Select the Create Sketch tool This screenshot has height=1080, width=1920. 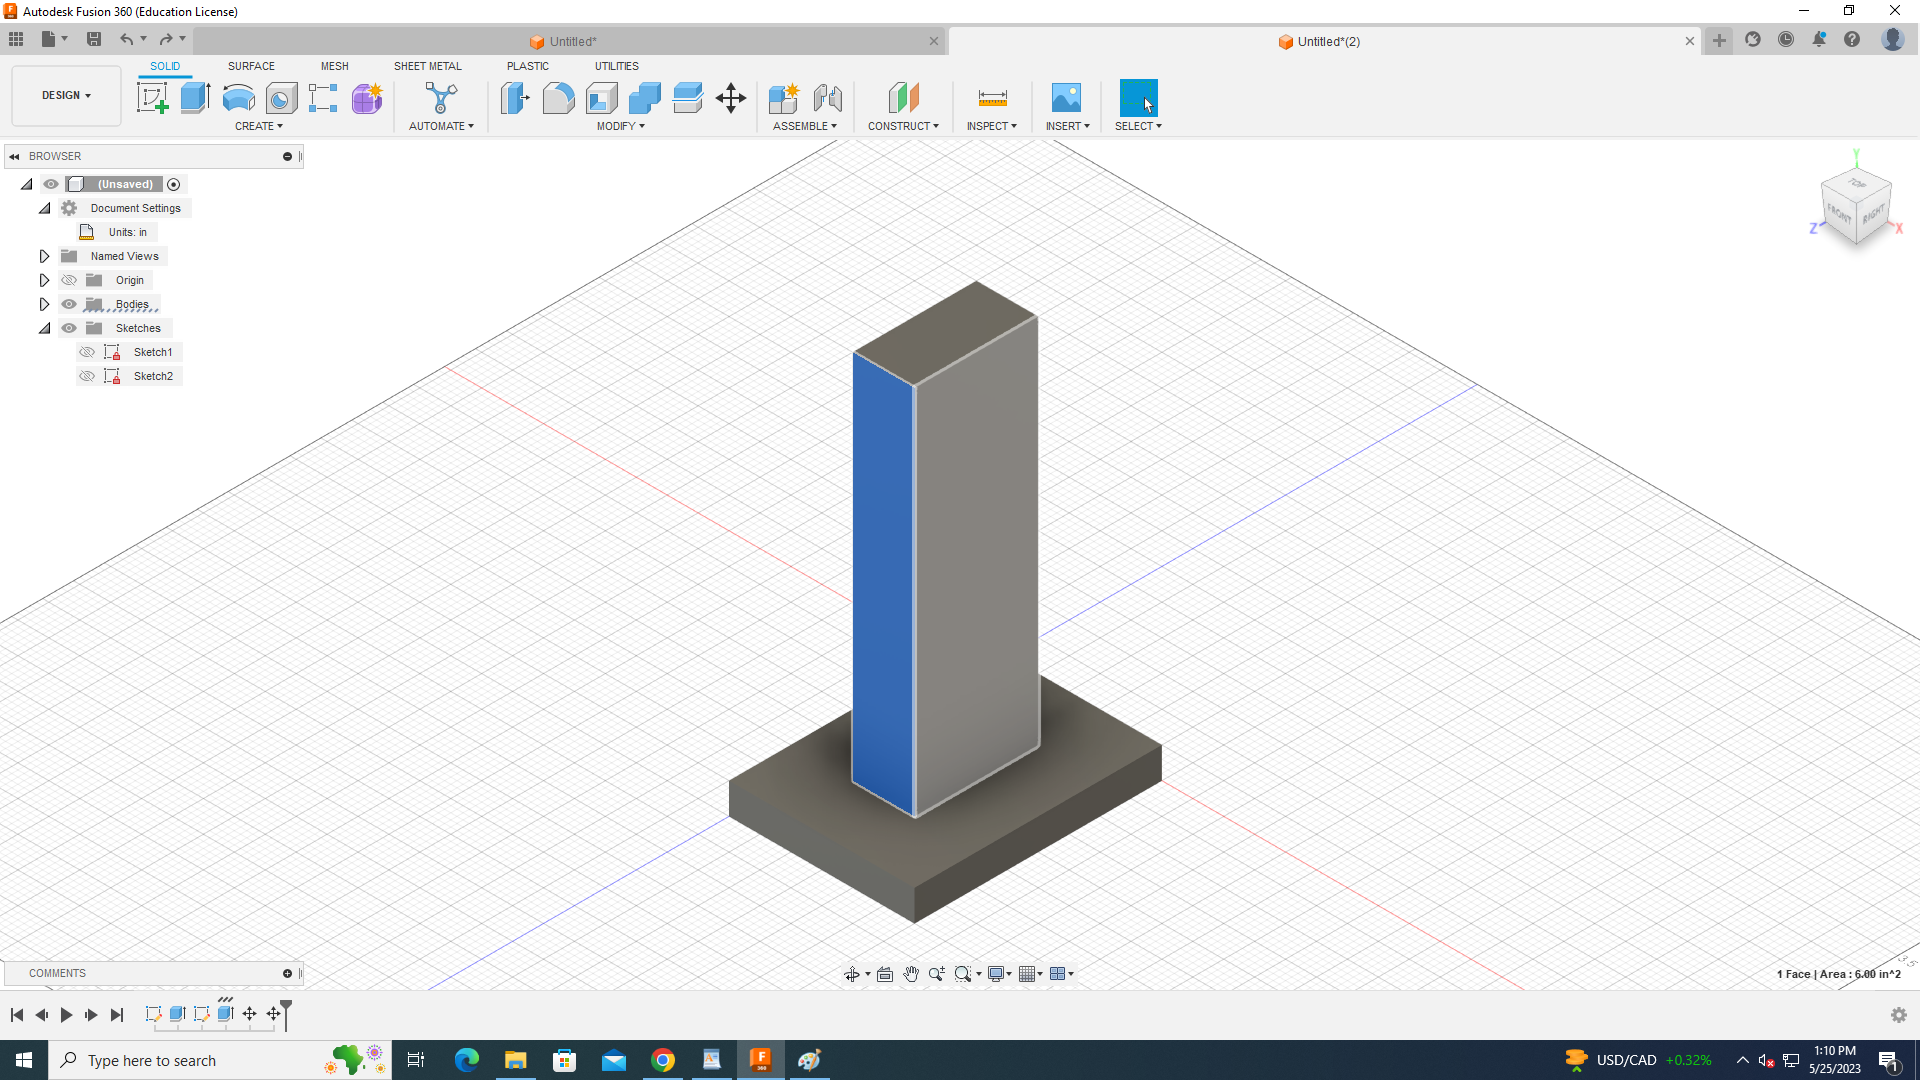pos(152,98)
